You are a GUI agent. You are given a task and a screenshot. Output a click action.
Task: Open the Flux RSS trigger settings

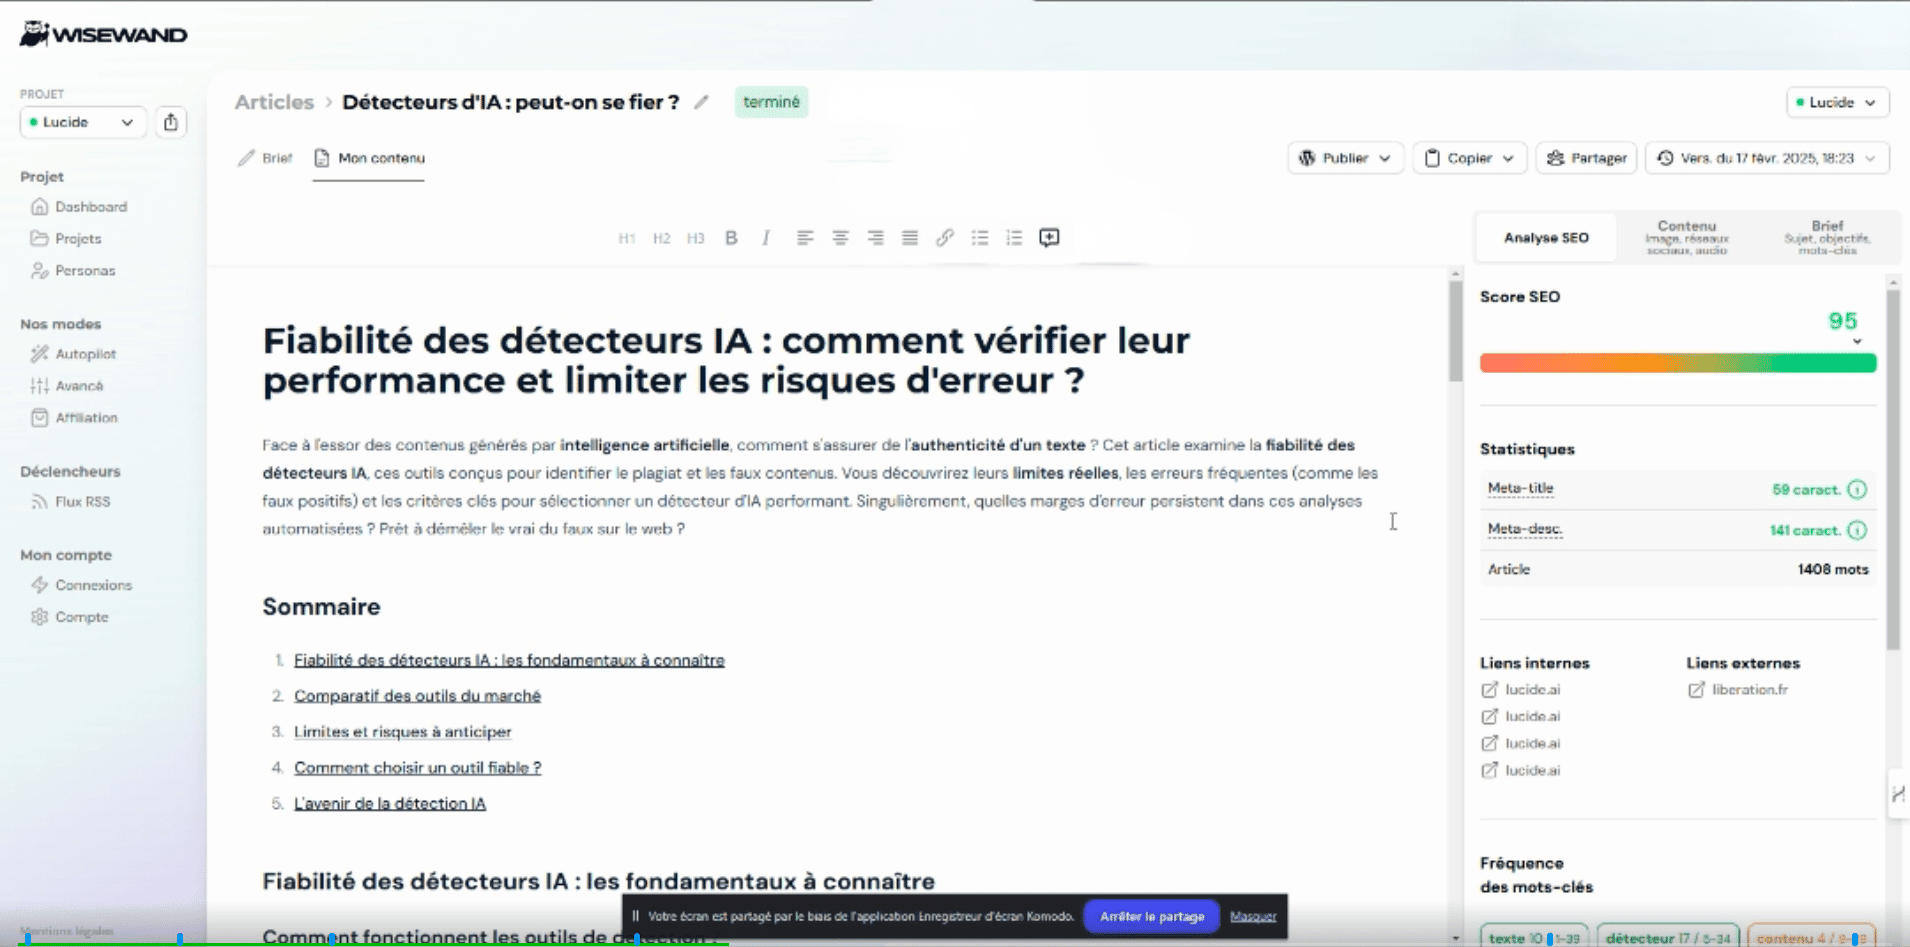(80, 501)
